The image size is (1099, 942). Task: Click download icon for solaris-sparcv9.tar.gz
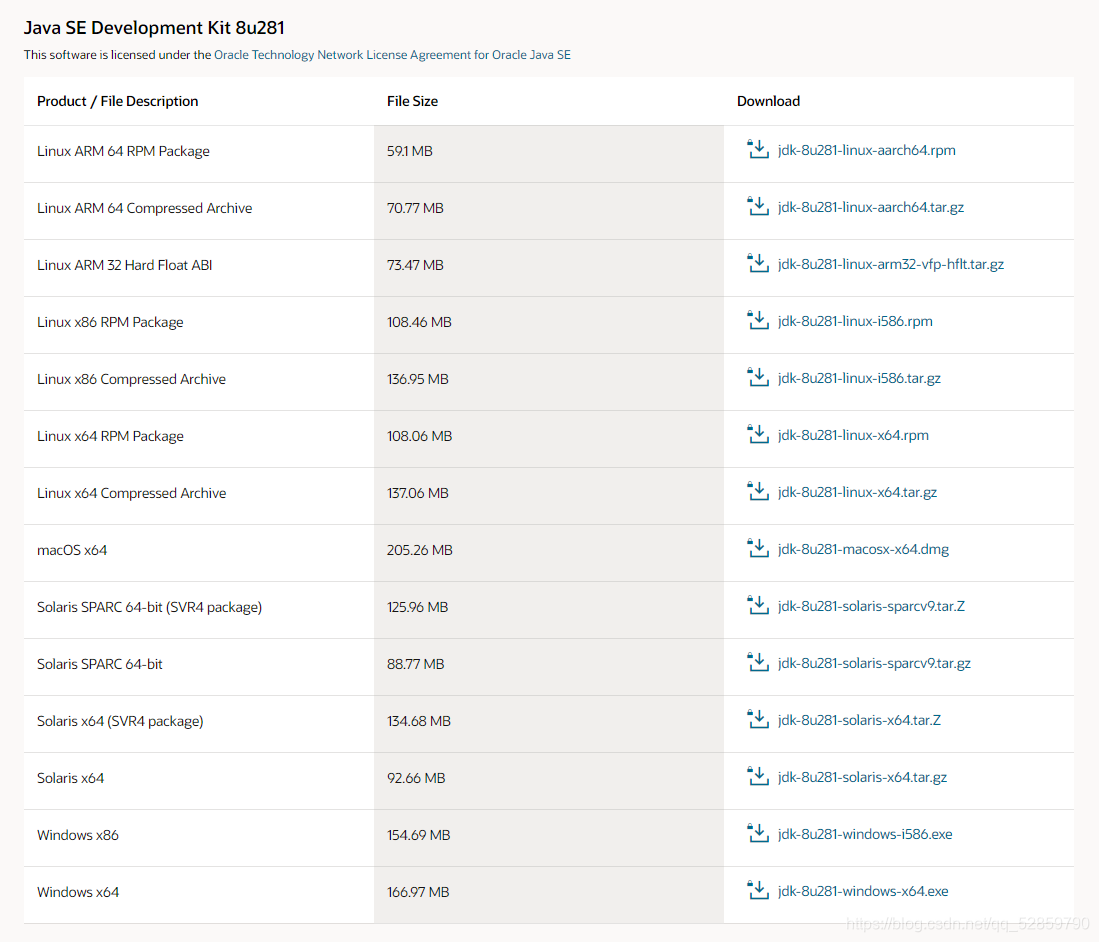(x=758, y=662)
